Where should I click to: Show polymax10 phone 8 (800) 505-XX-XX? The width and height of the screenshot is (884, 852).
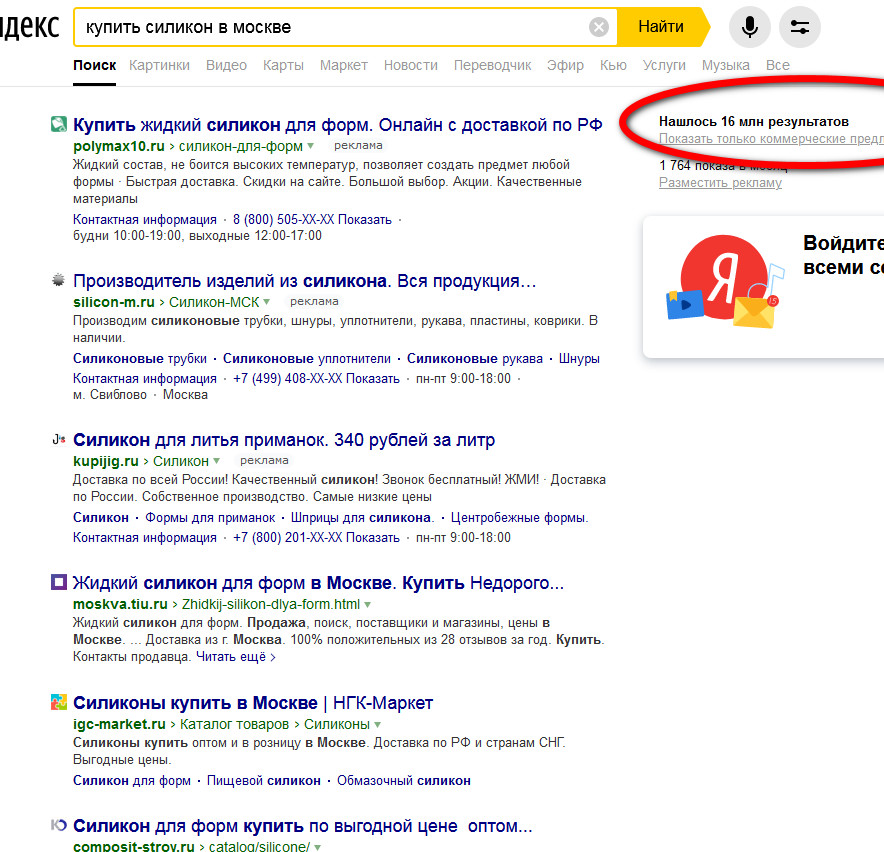(312, 219)
